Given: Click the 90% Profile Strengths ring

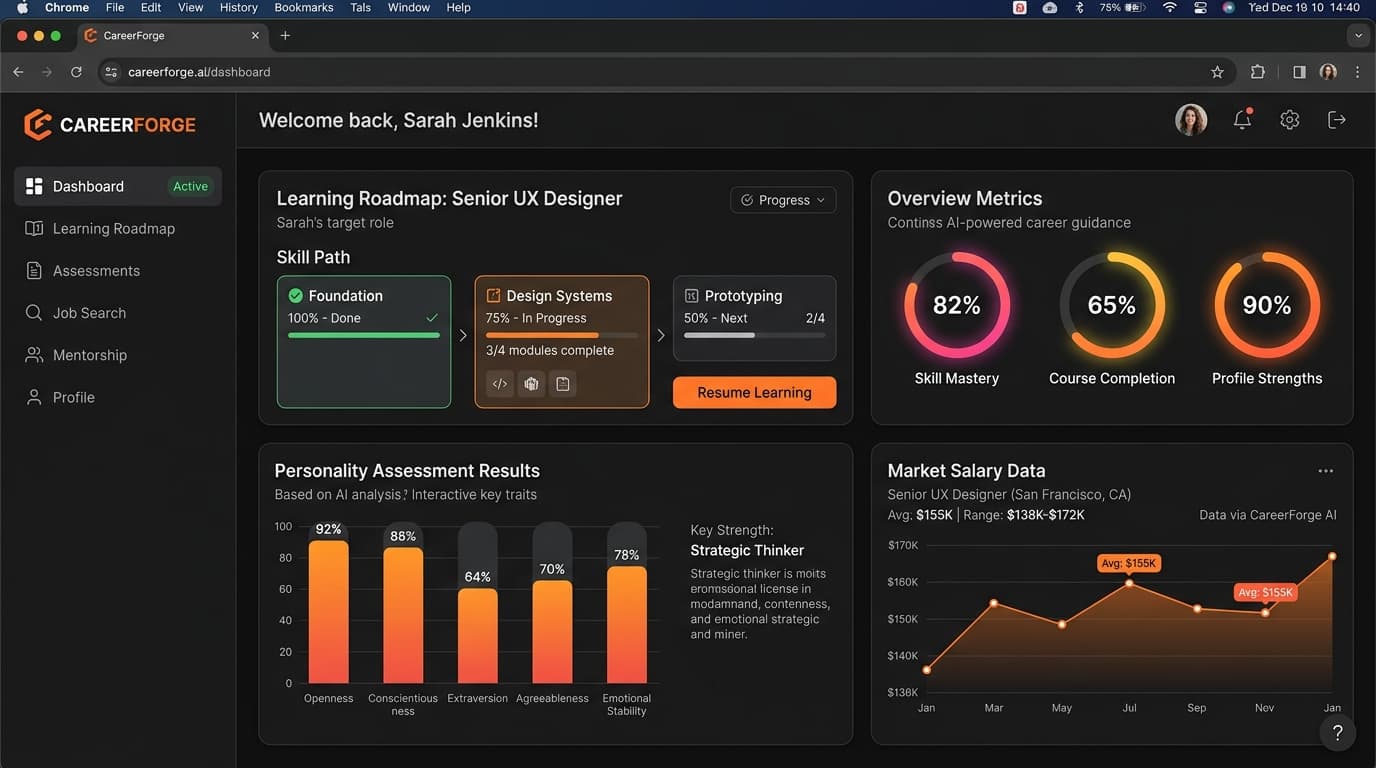Looking at the screenshot, I should point(1267,305).
